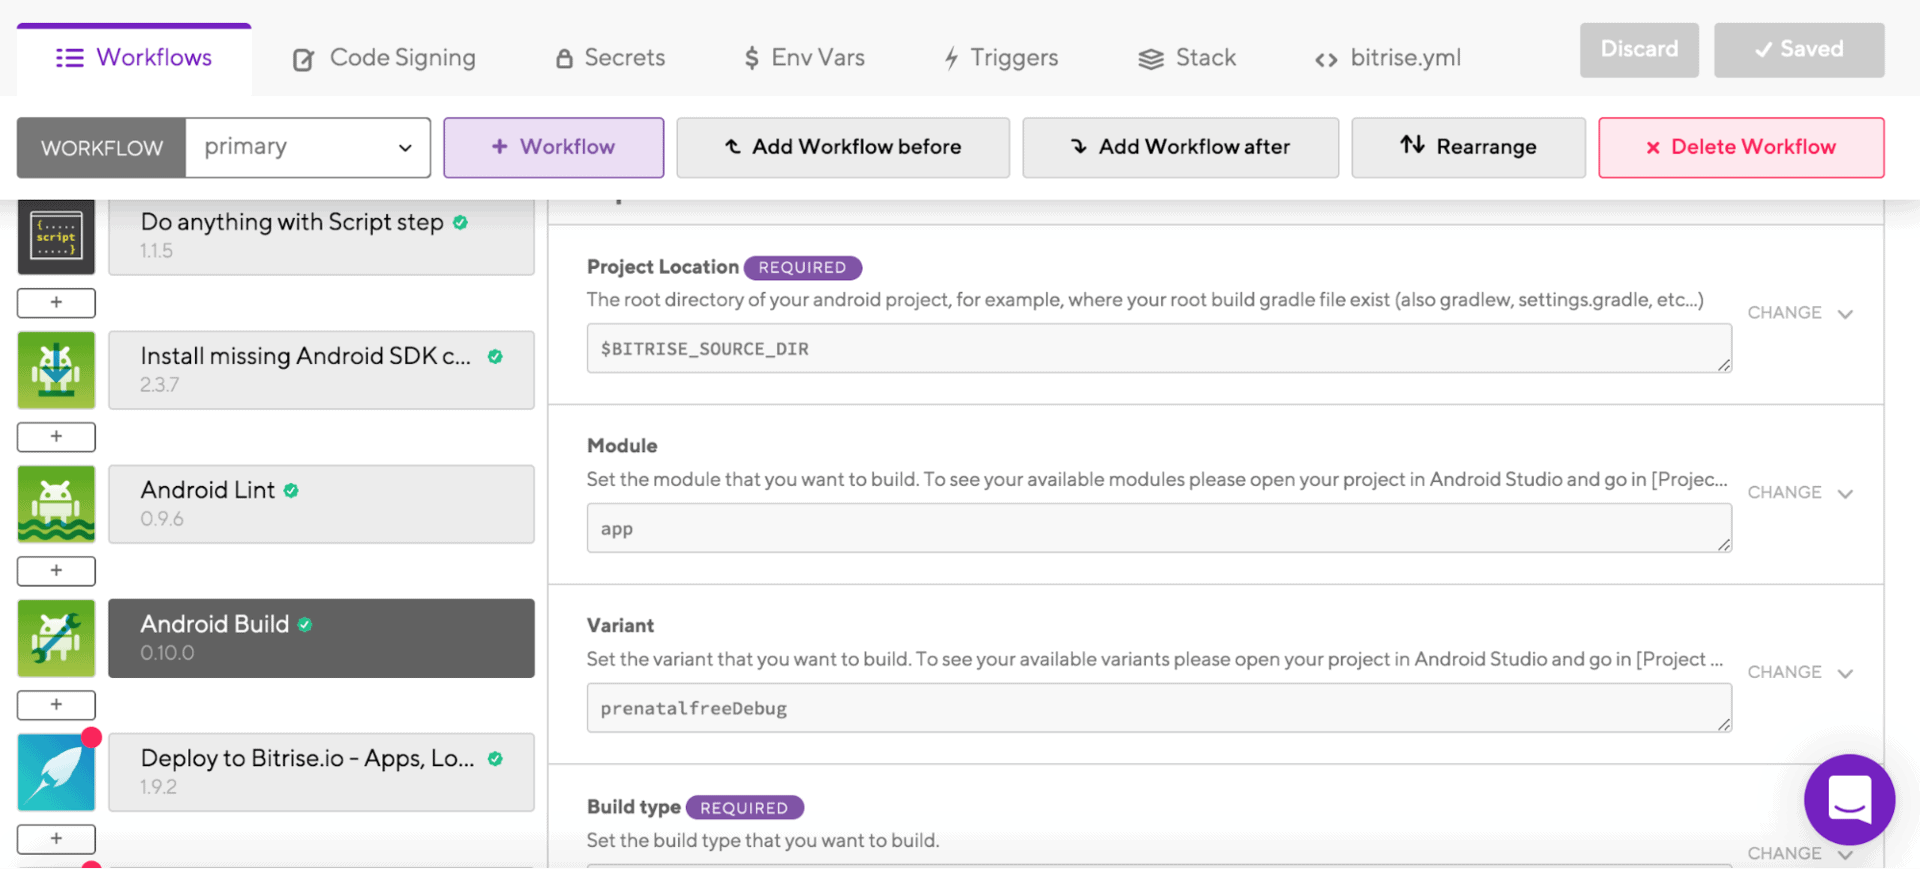Add step below Deploy to Bitrise.io
Image resolution: width=1920 pixels, height=869 pixels.
point(56,838)
